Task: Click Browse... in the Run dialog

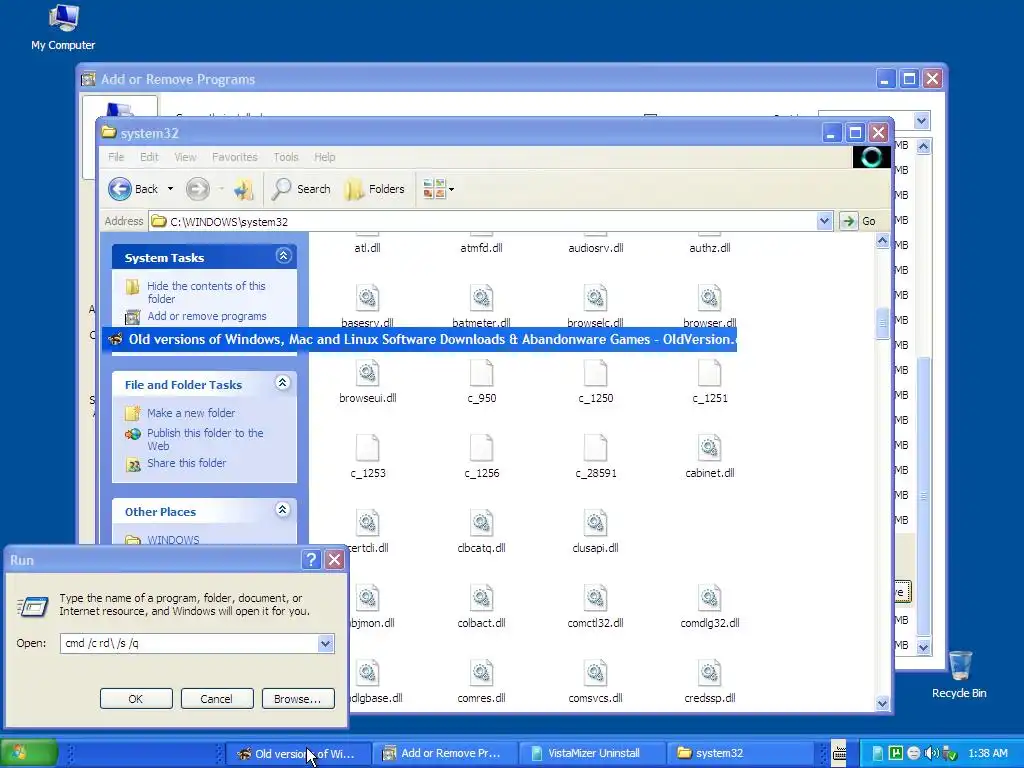Action: (298, 699)
